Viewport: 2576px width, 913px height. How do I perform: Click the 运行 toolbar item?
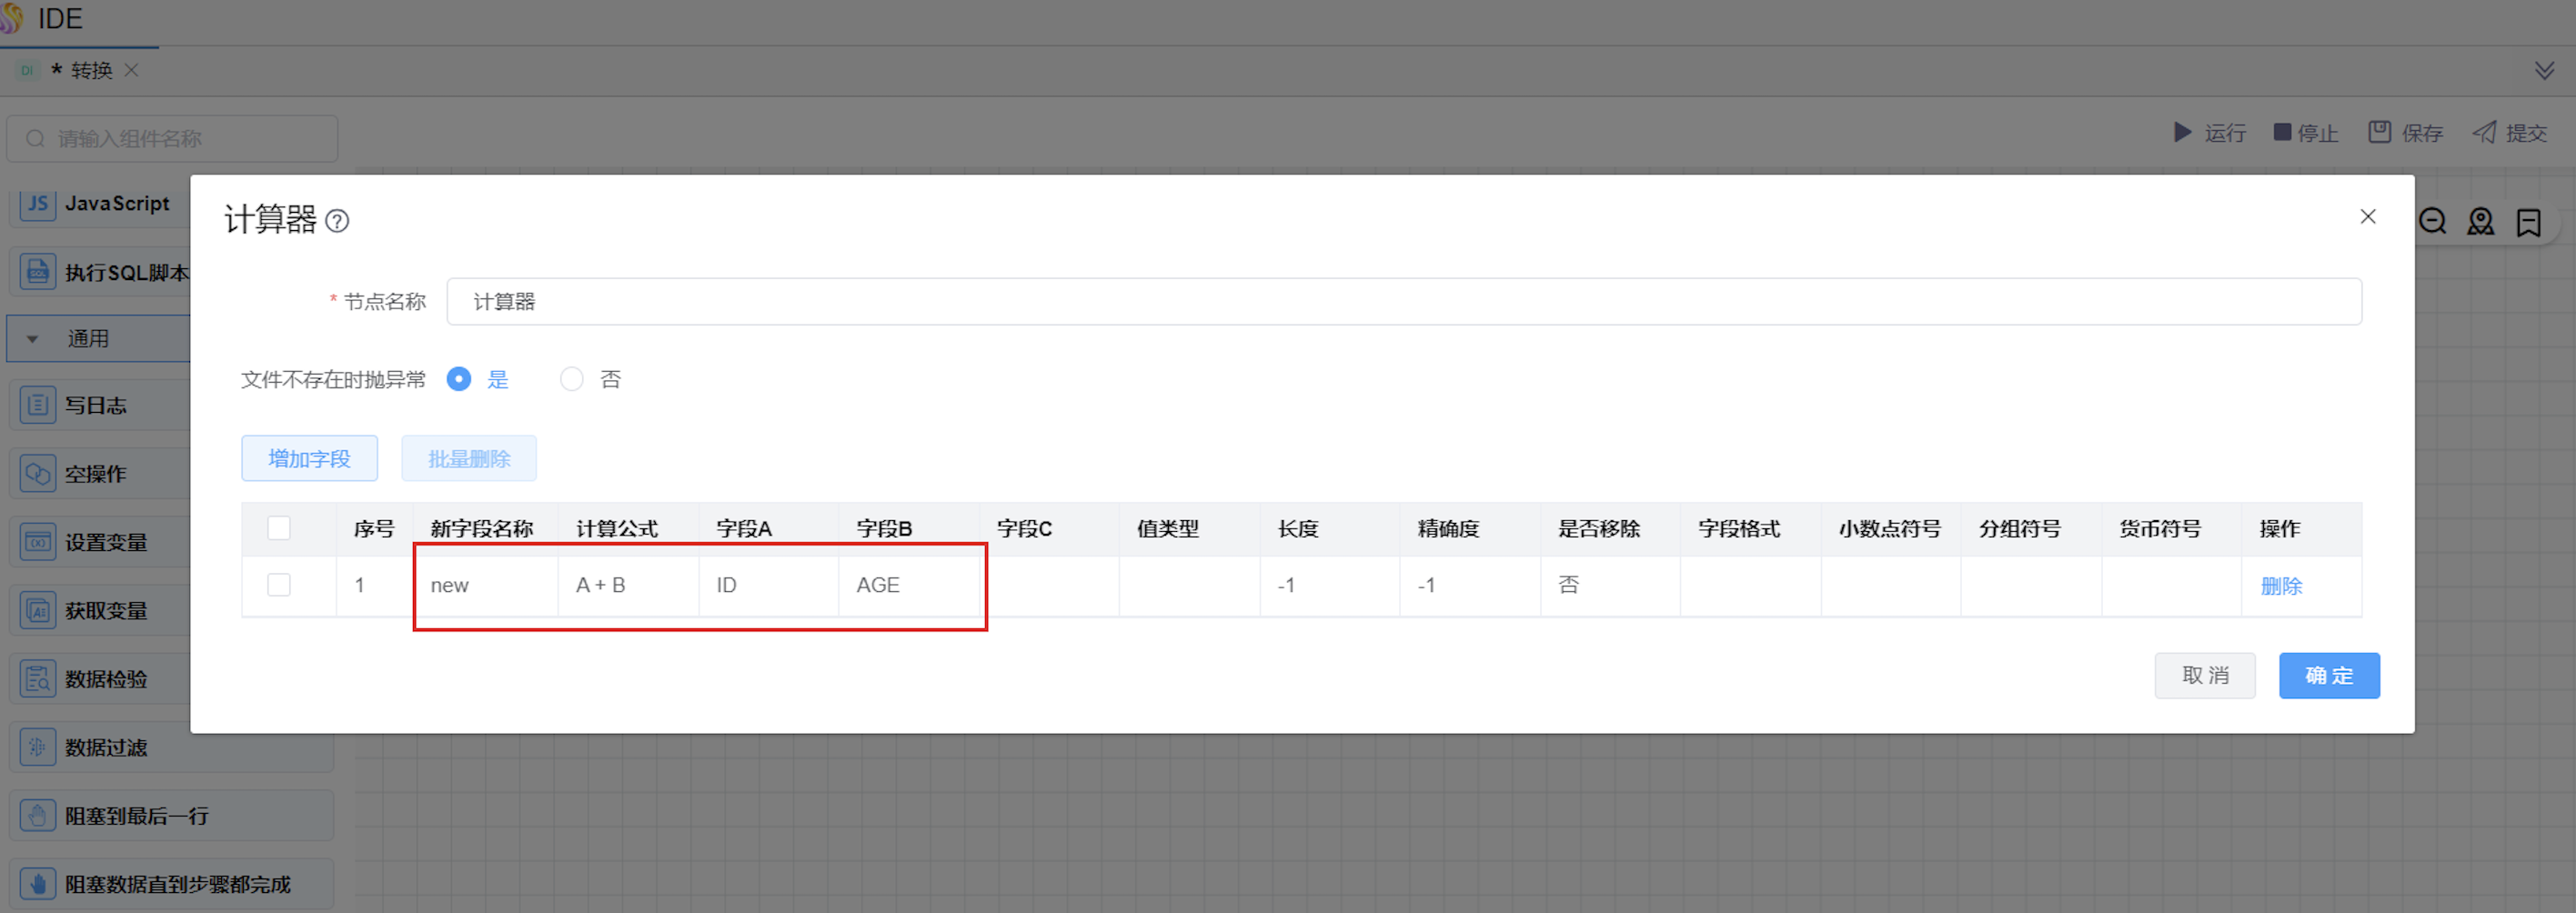(2209, 133)
